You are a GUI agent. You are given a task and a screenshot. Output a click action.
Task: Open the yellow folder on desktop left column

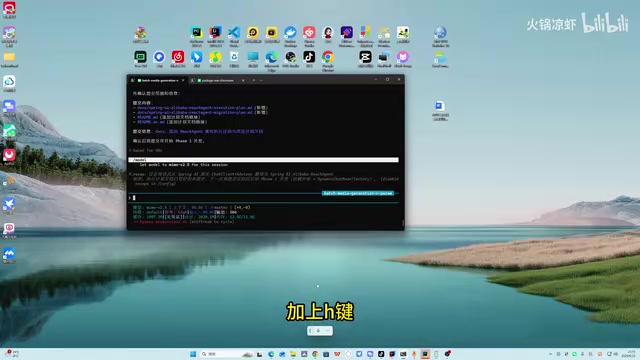(9, 59)
